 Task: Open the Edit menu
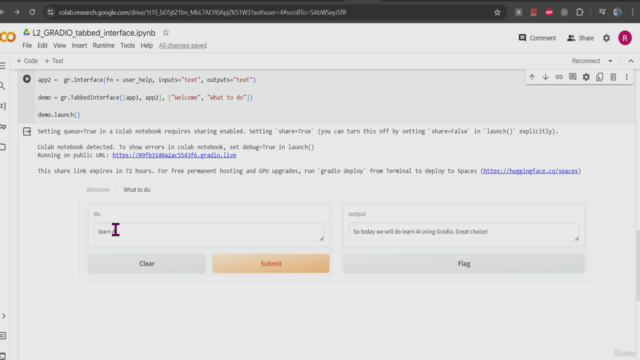(42, 45)
